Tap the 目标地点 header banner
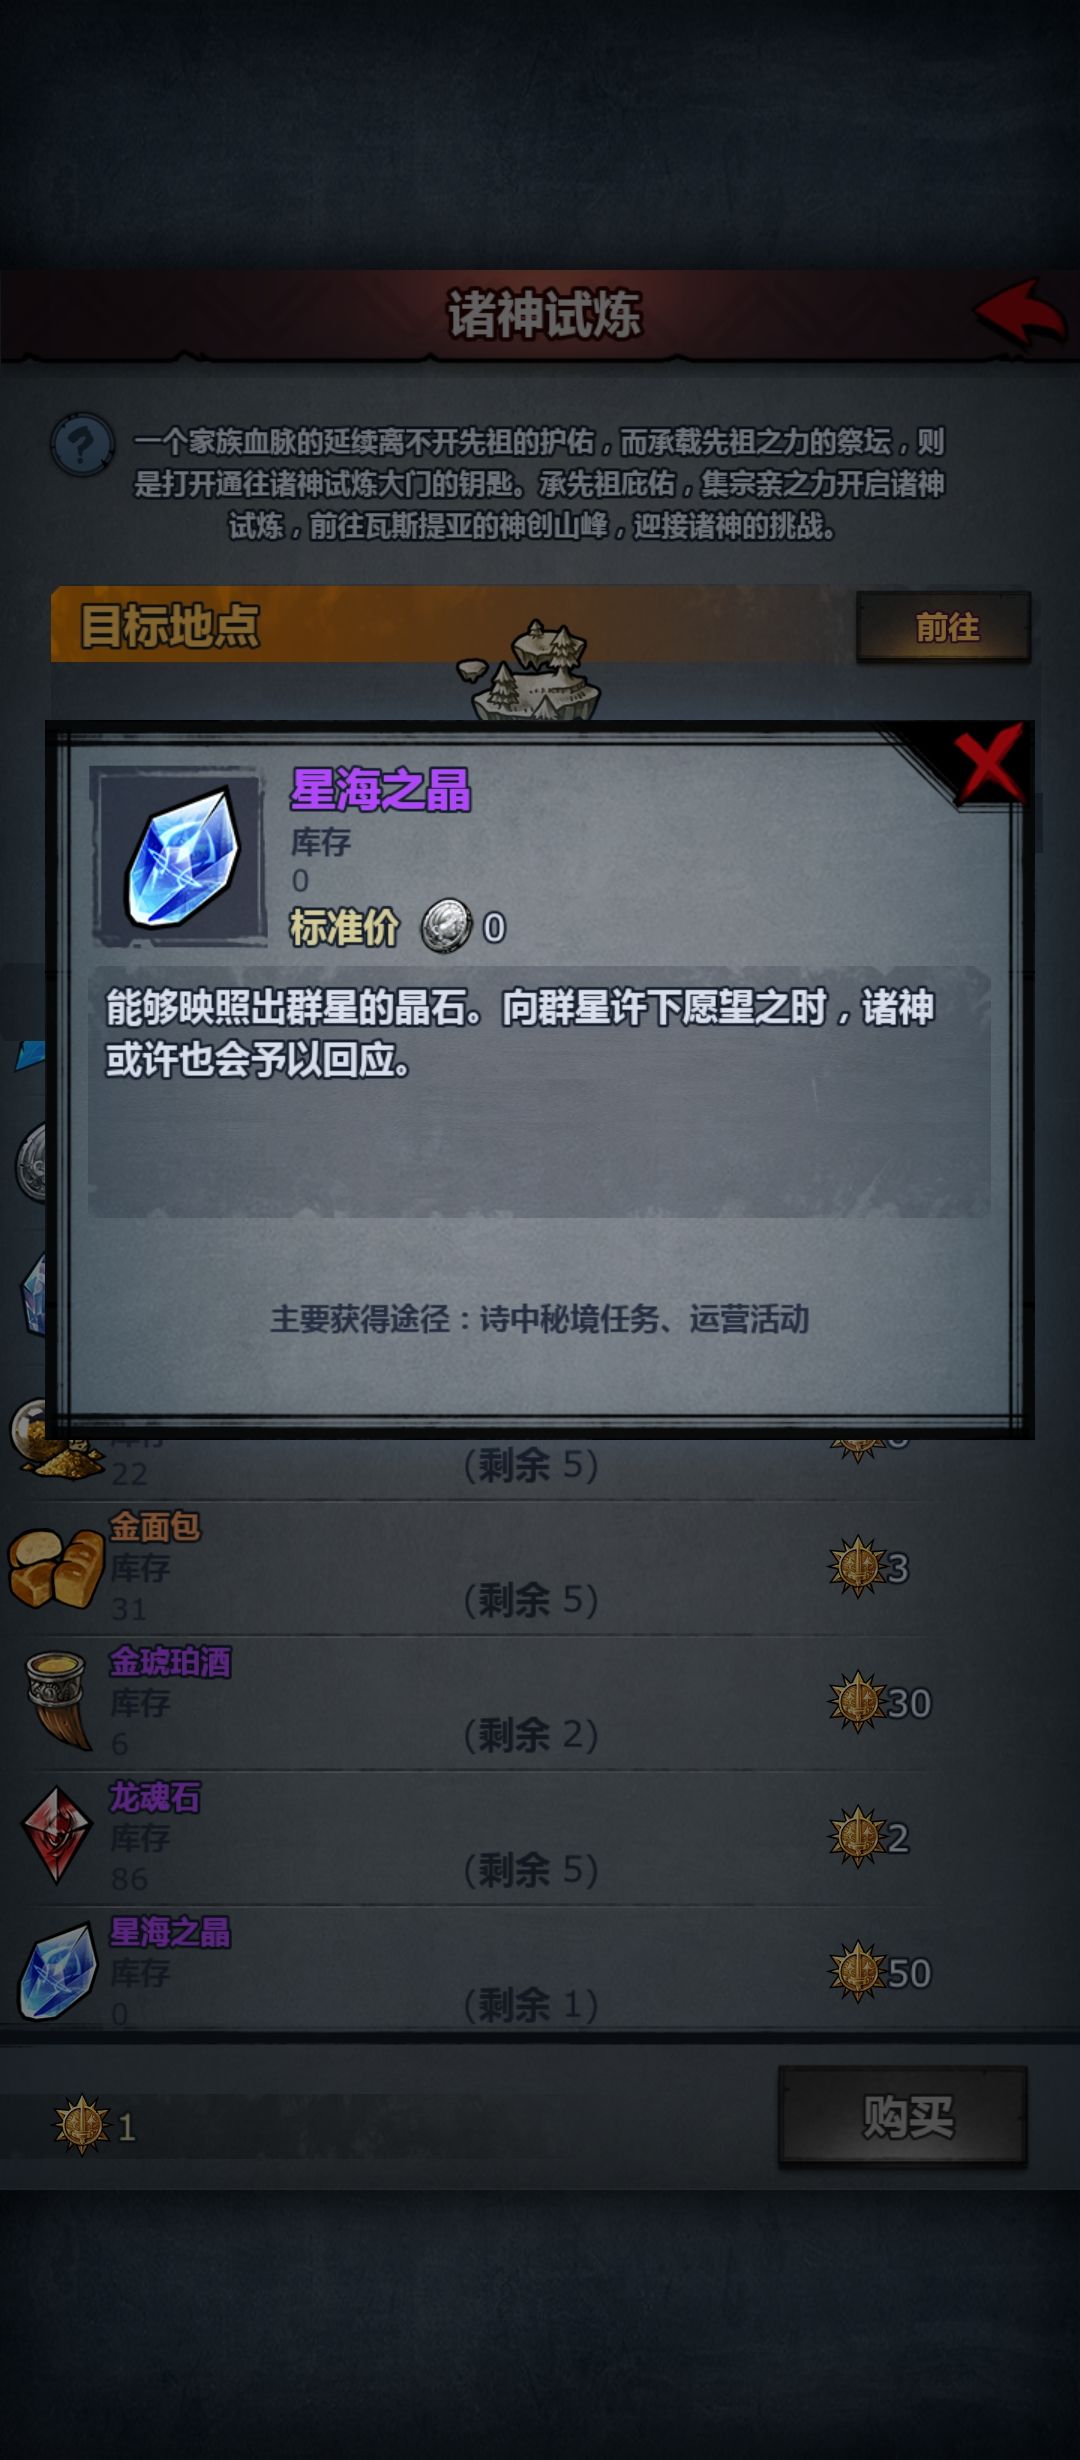Screen dimensions: 1080x2460 (452, 626)
